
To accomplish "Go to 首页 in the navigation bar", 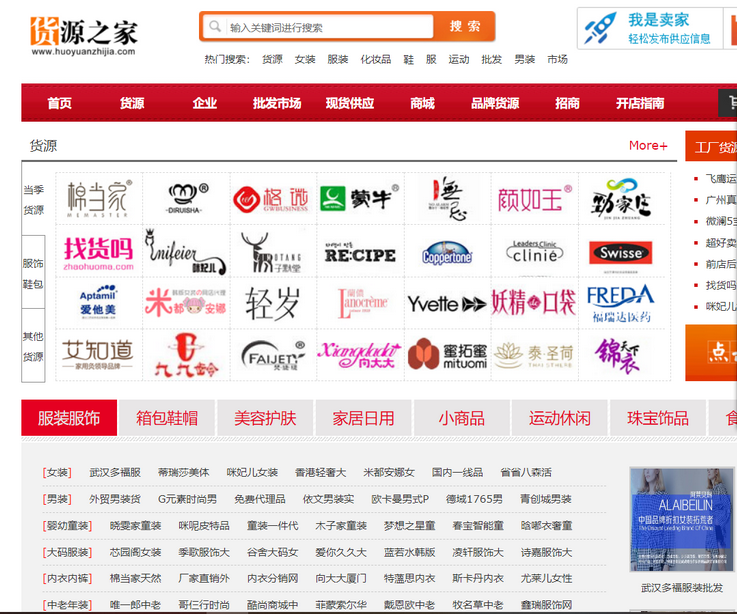I will [x=60, y=103].
